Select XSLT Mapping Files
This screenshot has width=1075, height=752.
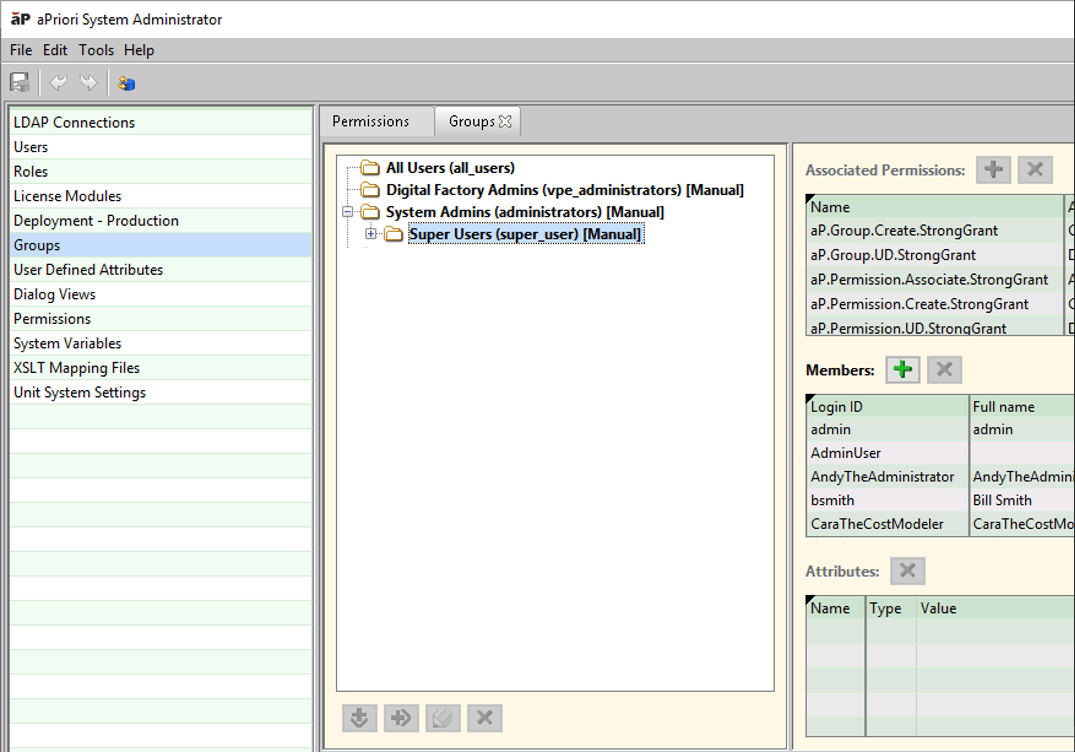160,367
